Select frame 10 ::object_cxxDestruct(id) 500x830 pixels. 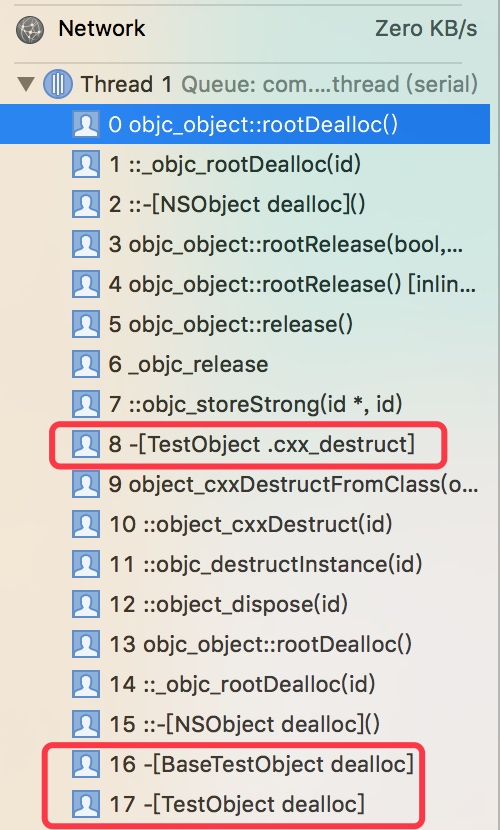coord(245,524)
